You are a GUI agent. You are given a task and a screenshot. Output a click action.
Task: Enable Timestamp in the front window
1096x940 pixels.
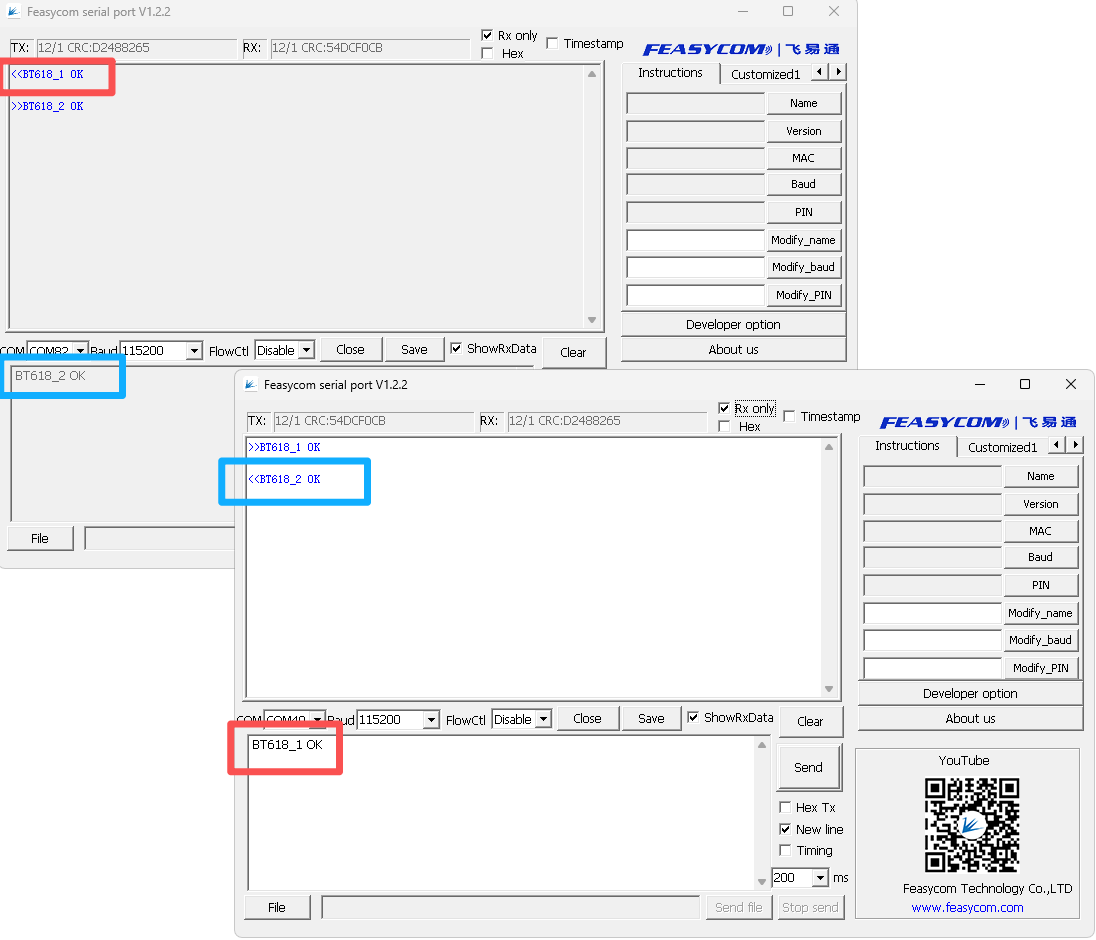[x=790, y=416]
